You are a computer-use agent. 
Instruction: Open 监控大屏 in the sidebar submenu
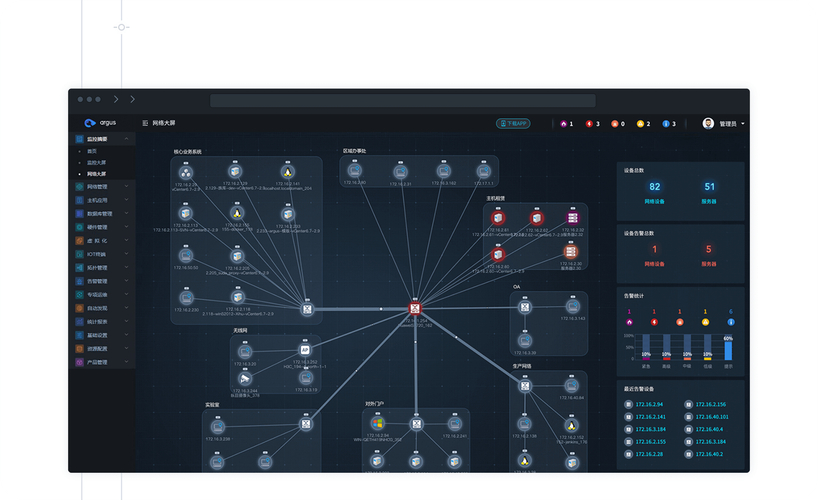[x=98, y=162]
